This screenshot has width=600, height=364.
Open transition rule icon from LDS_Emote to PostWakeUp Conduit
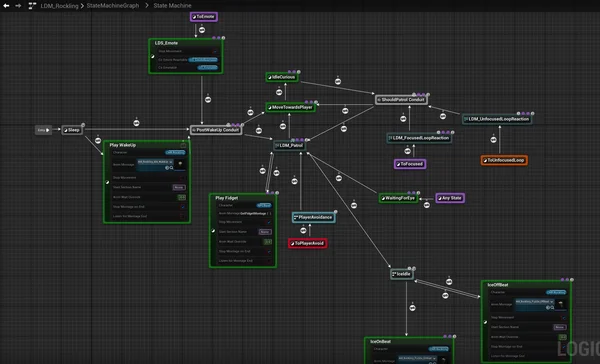click(x=208, y=100)
